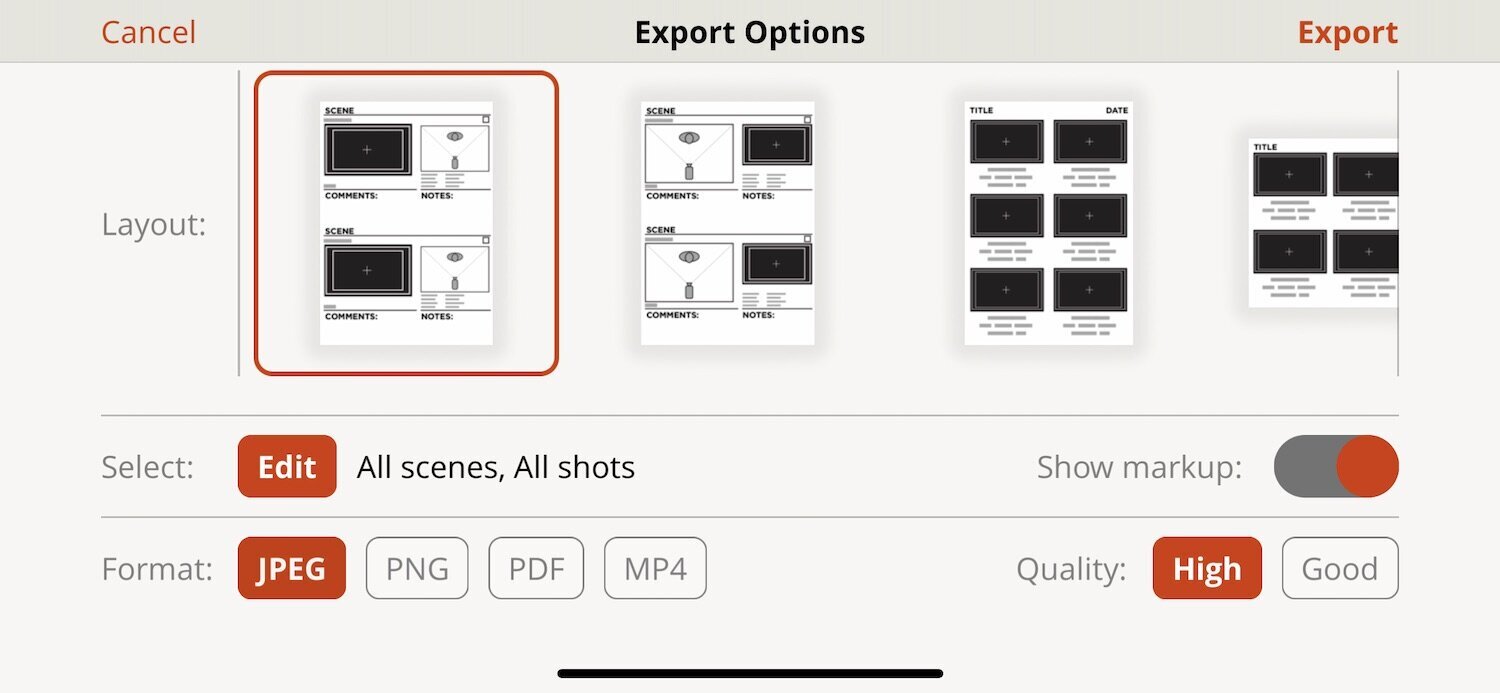The width and height of the screenshot is (1500, 693).
Task: Select MP4 video format
Action: 655,568
